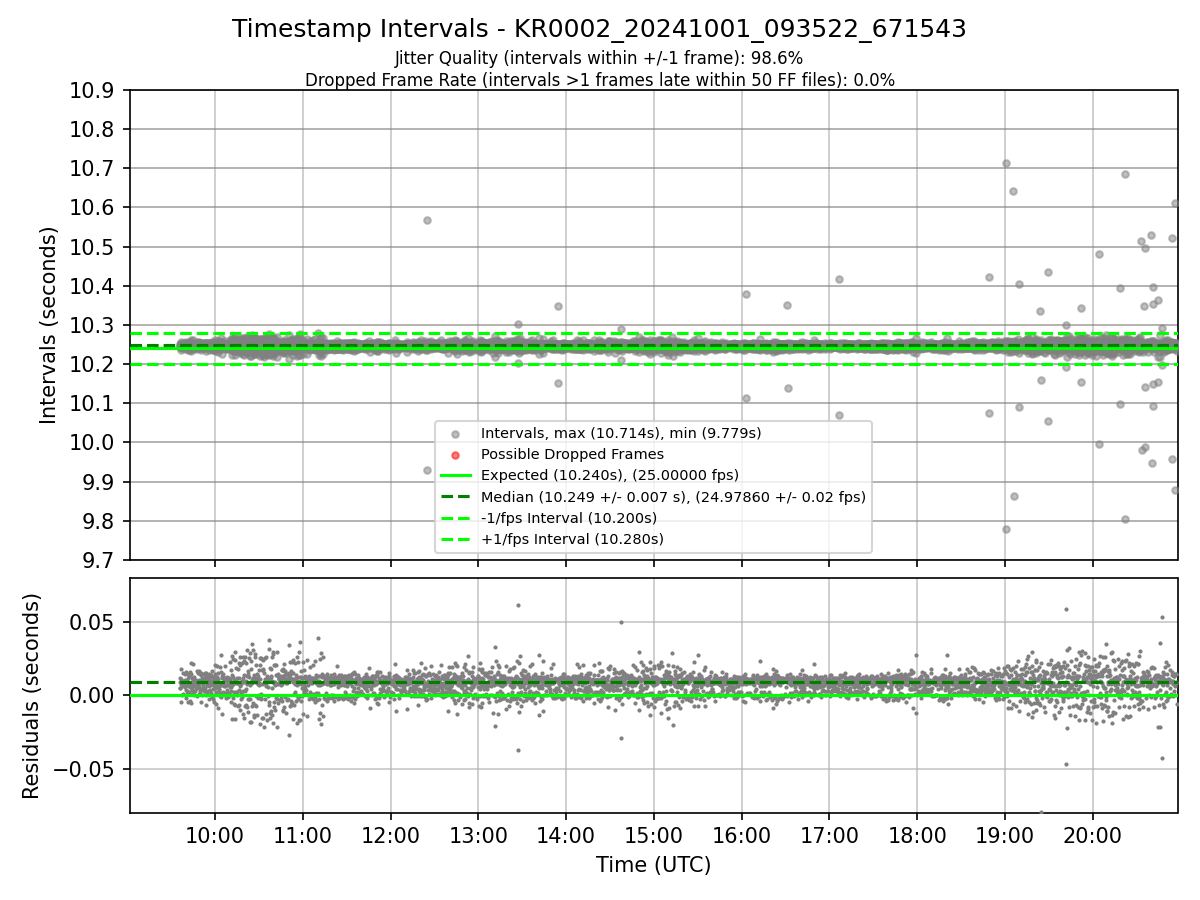Click the gray 'Intervals' legend marker
The width and height of the screenshot is (1200, 900).
point(455,433)
